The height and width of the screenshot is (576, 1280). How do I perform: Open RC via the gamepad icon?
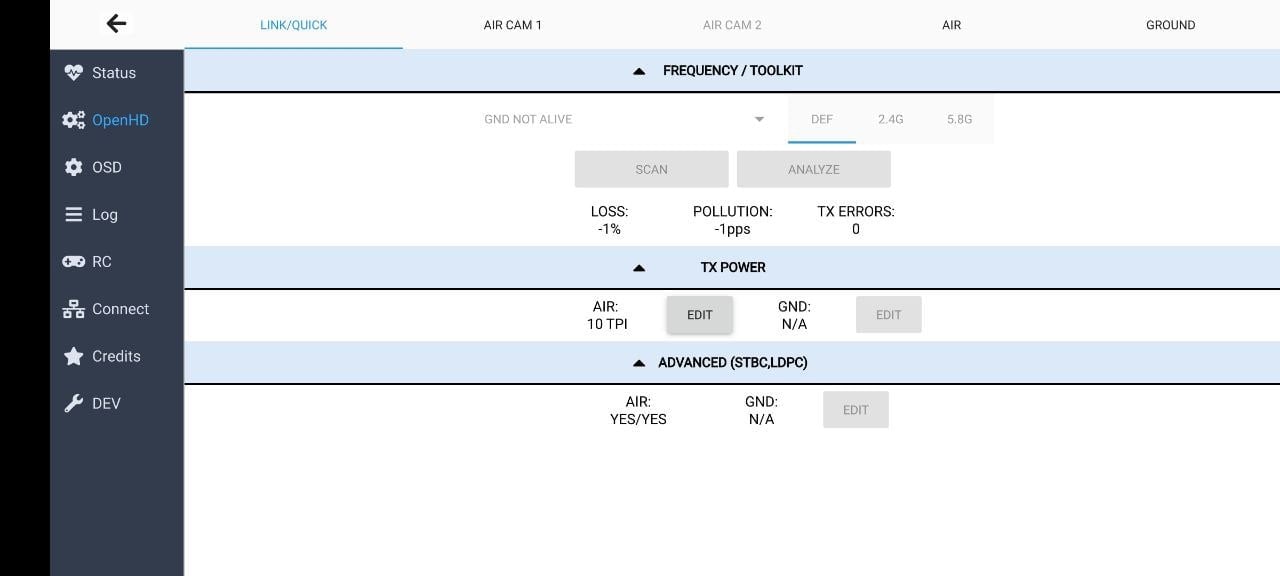click(x=73, y=262)
